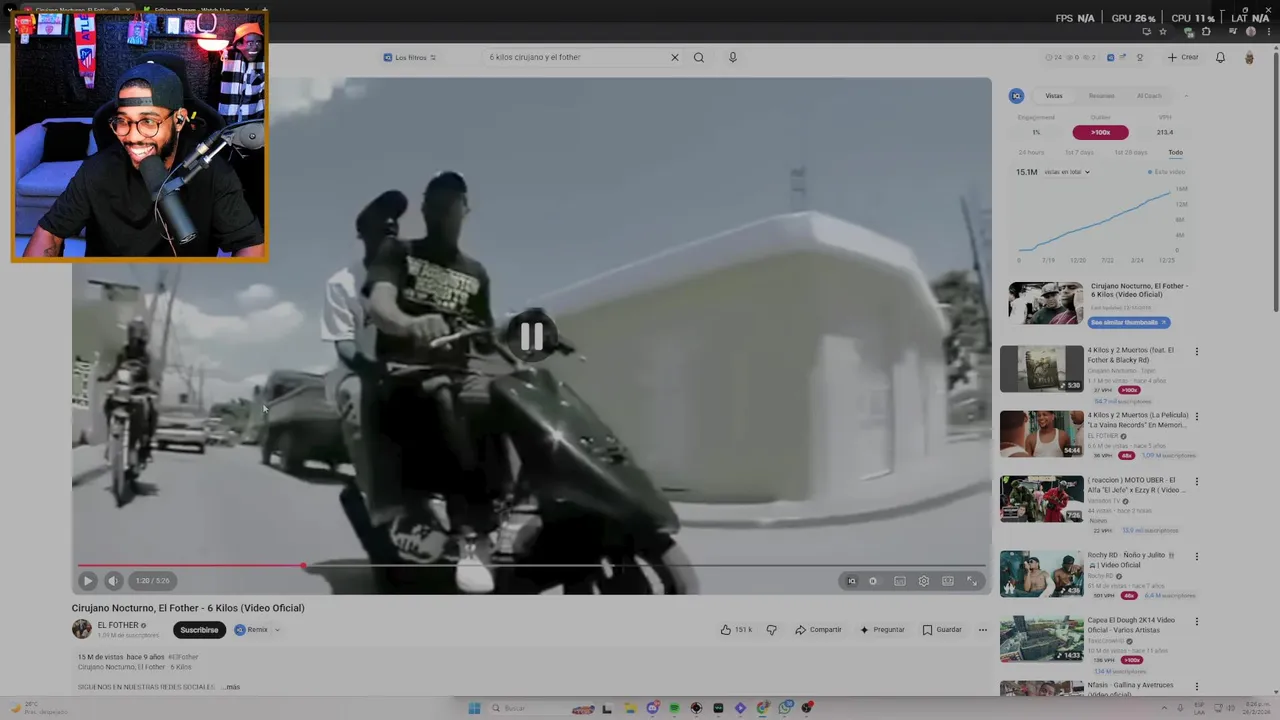
Task: Select the '1st 7 days' range tab
Action: pyautogui.click(x=1079, y=152)
